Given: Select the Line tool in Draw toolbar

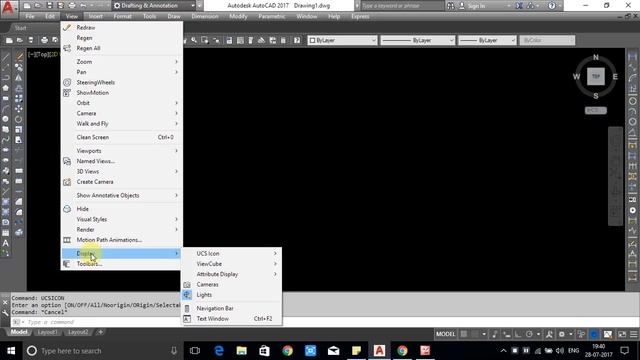Looking at the screenshot, I should [x=6, y=57].
